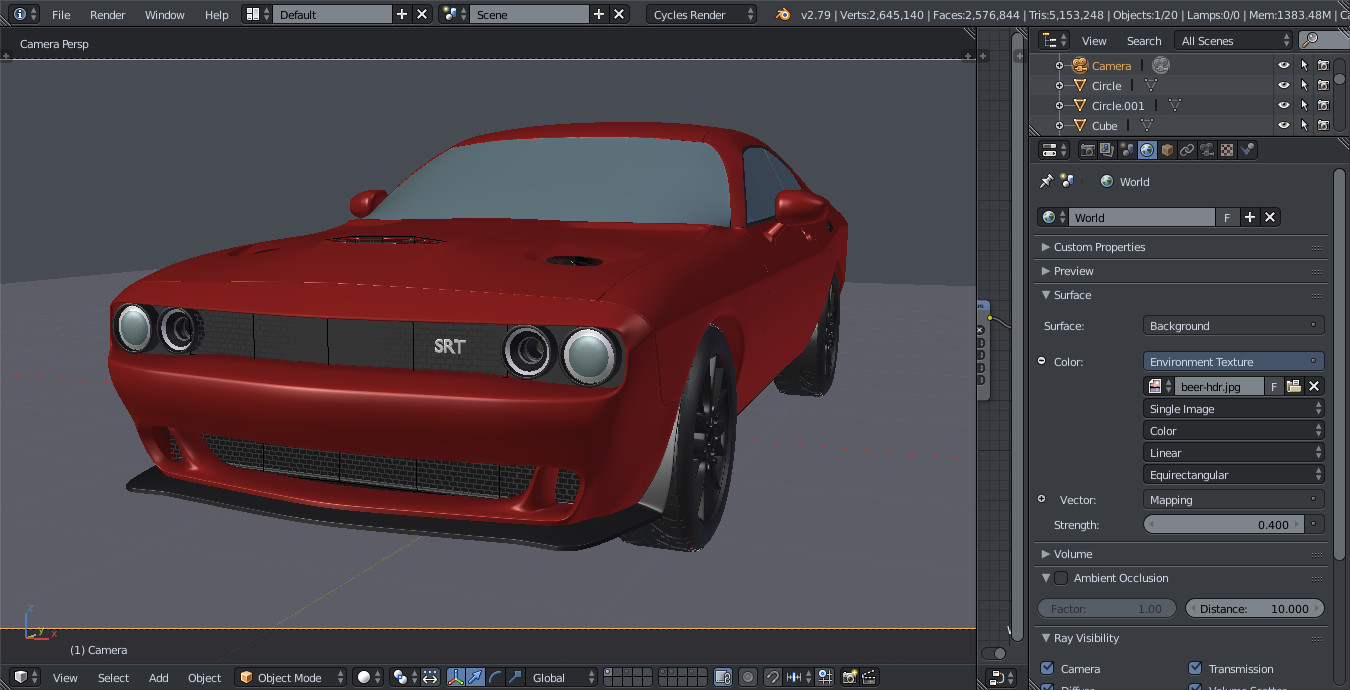Viewport: 1350px width, 690px height.
Task: Open the All Scenes outliner filter dropdown
Action: (1235, 40)
